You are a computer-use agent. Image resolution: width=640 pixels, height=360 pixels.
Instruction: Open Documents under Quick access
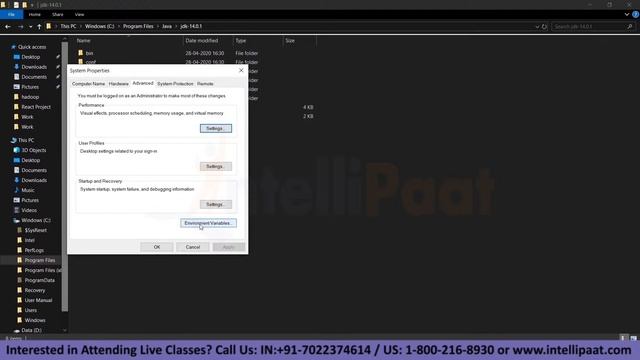pos(34,77)
